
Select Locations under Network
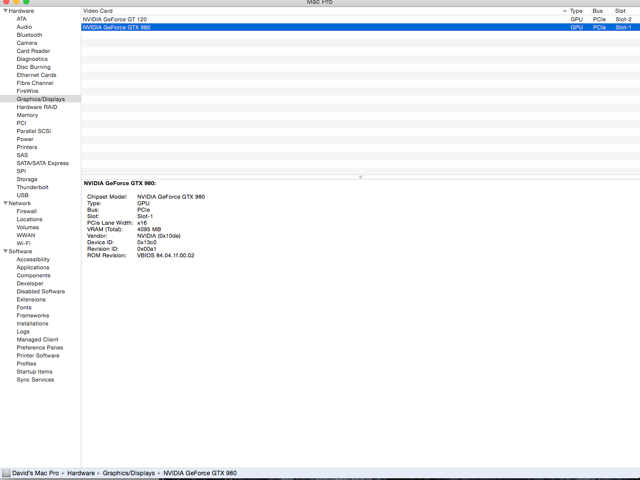(29, 219)
